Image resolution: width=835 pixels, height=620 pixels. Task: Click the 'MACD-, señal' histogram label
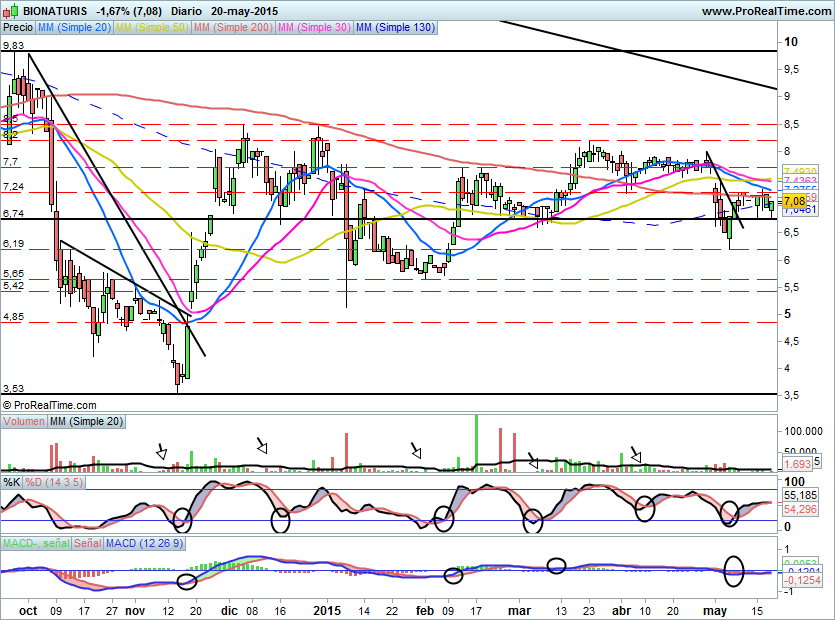36,543
